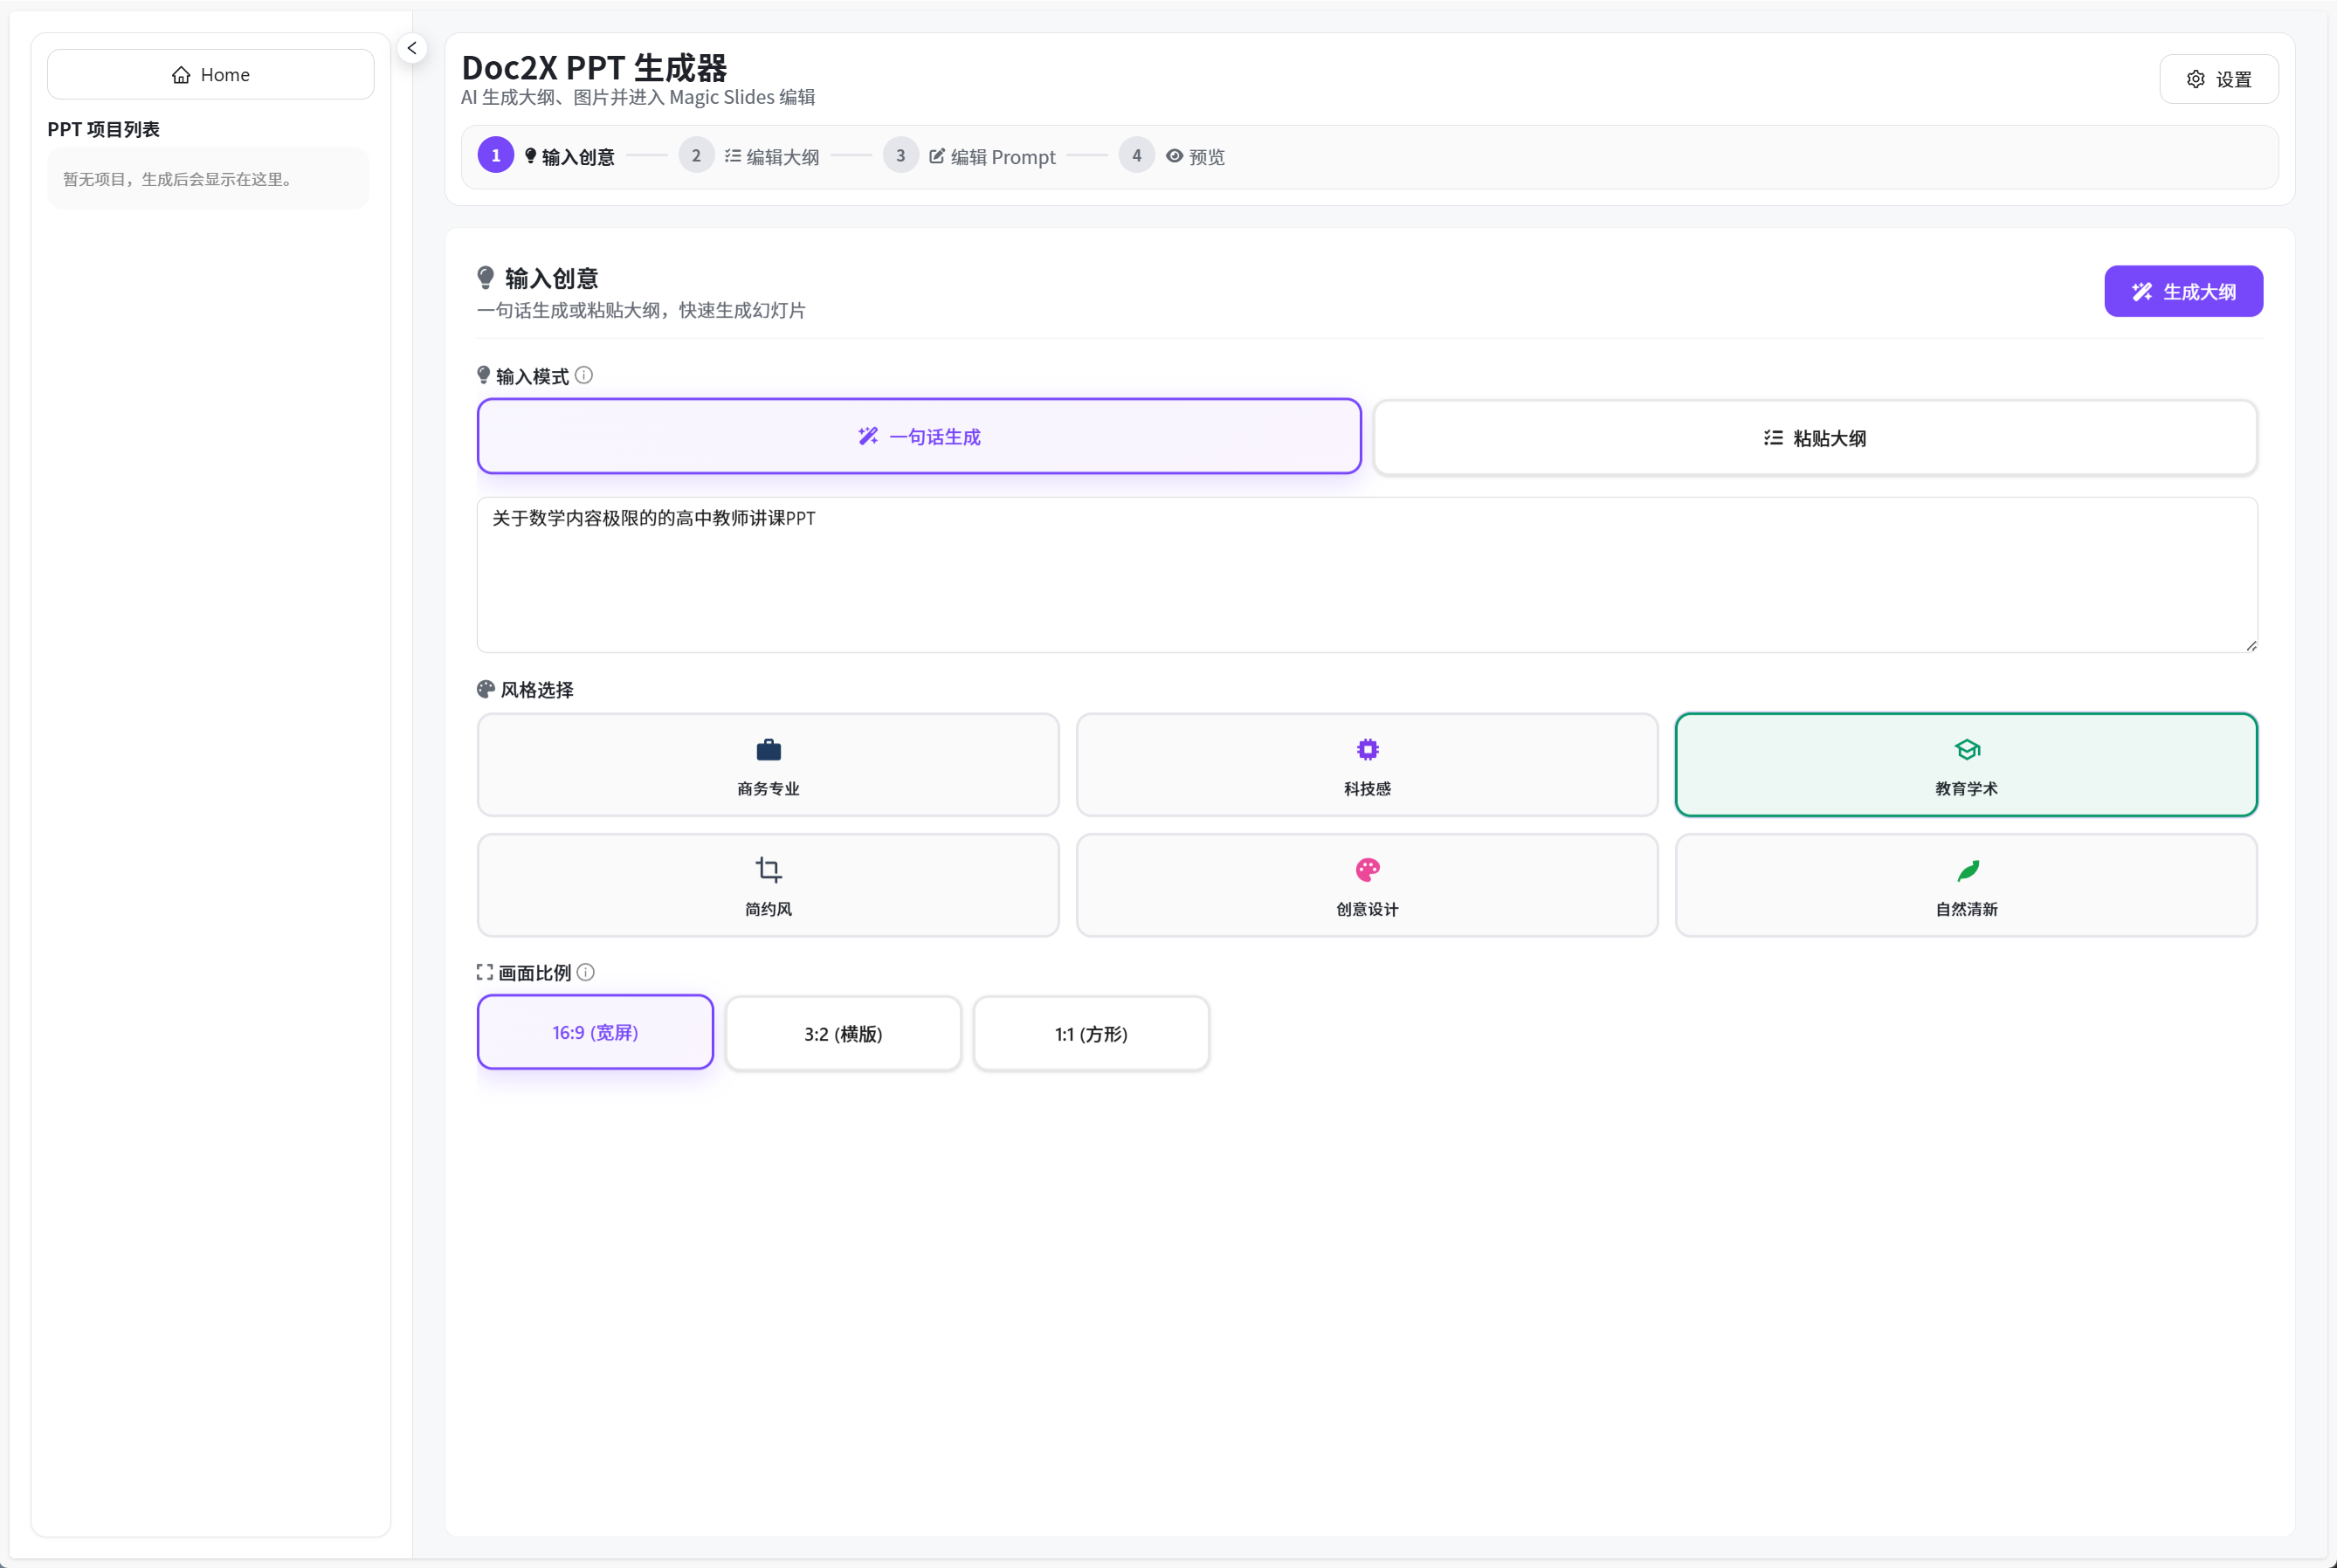Select the 3:2 (横版) aspect ratio
Image resolution: width=2337 pixels, height=1568 pixels.
point(843,1034)
